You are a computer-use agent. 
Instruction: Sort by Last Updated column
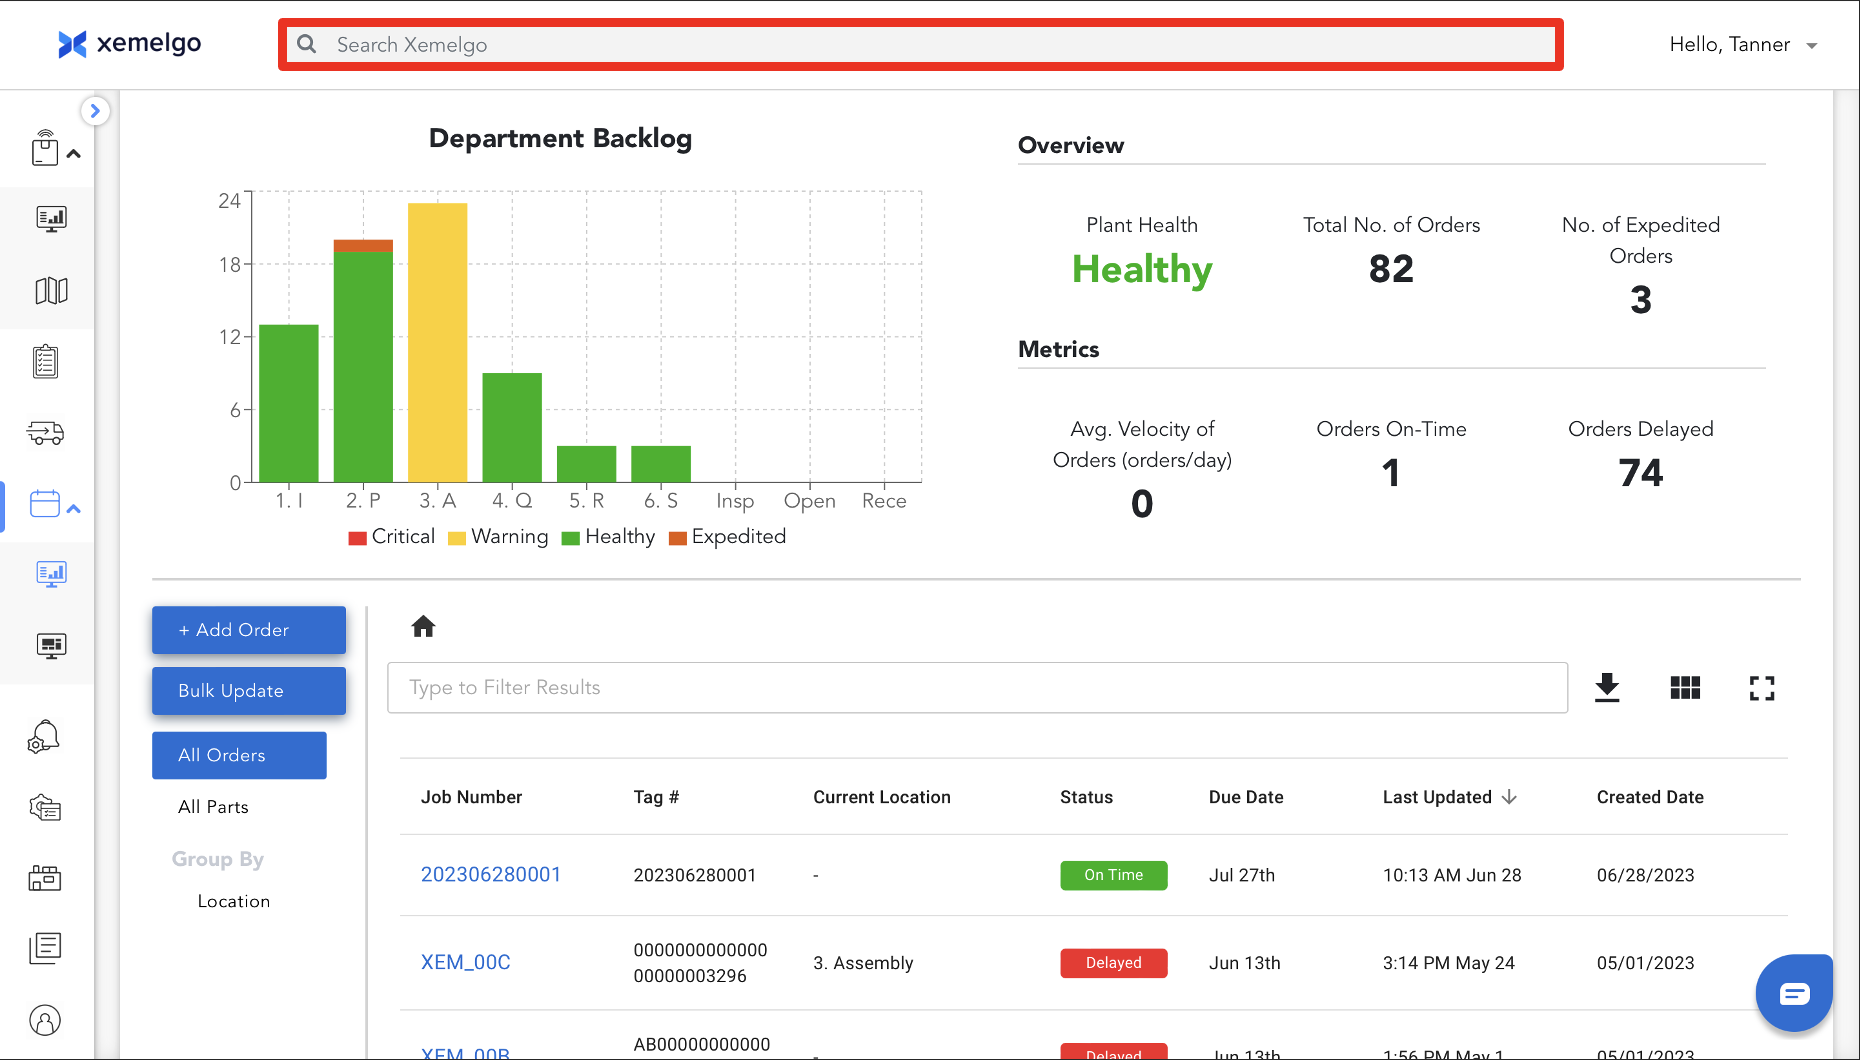tap(1437, 797)
